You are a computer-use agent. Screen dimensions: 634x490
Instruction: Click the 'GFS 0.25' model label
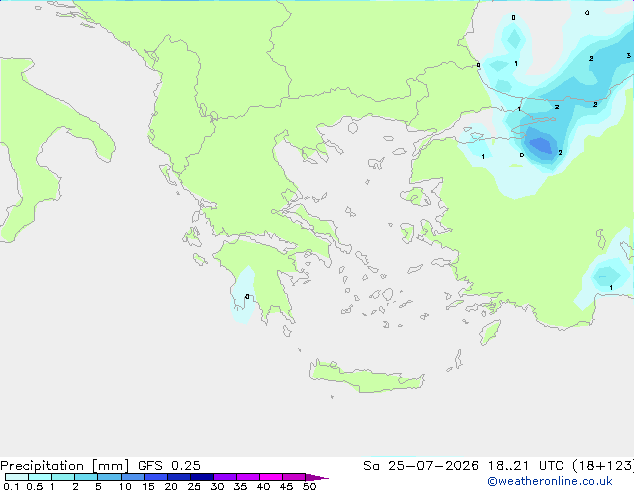(x=169, y=466)
